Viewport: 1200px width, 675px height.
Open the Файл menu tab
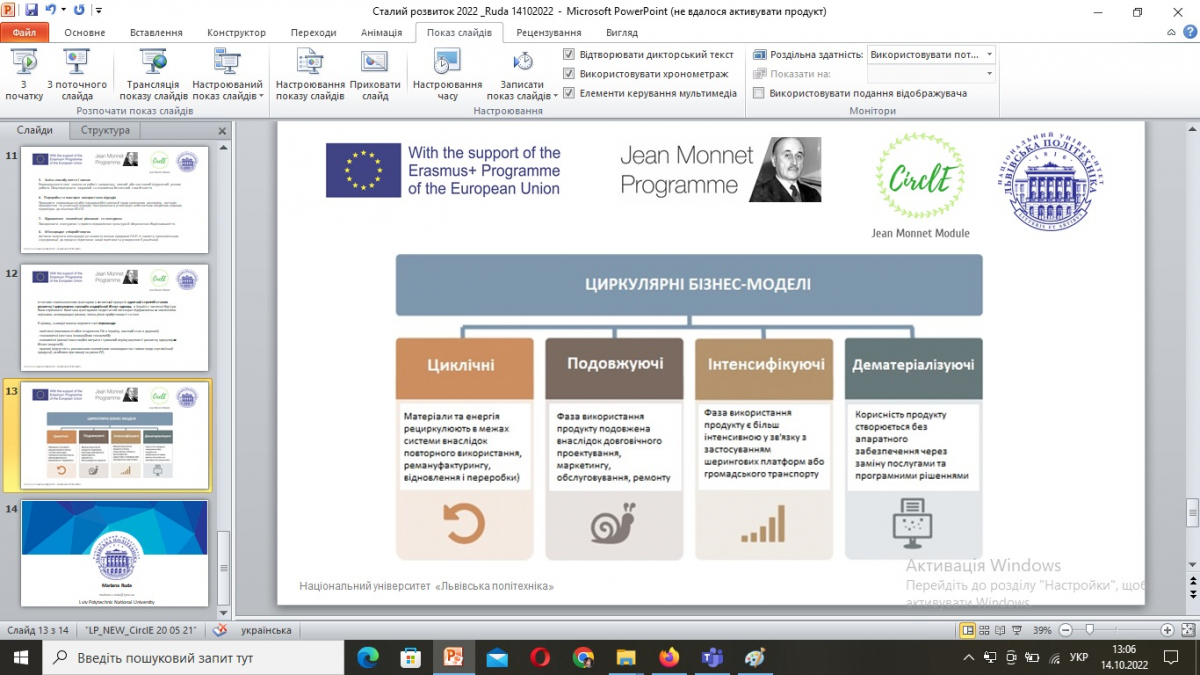pos(25,32)
